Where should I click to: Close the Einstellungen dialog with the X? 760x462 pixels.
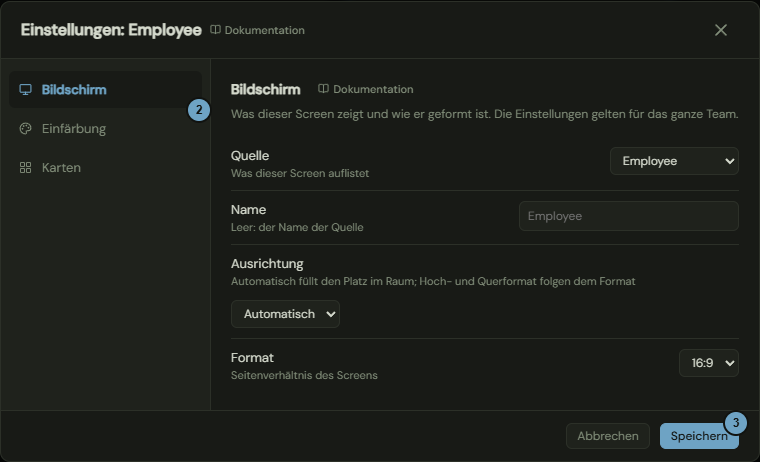[x=721, y=30]
